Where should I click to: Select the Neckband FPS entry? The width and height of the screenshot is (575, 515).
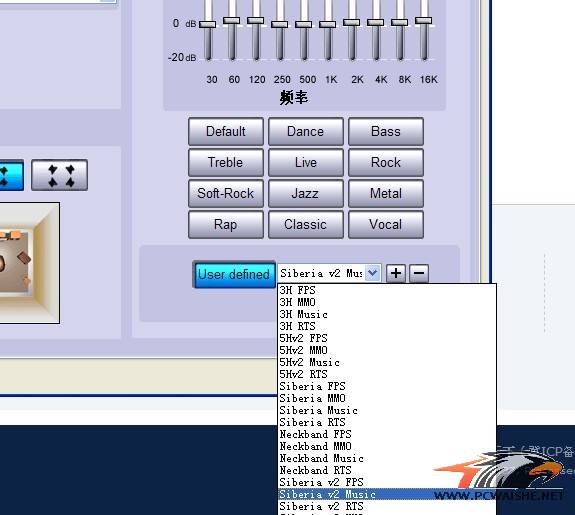pyautogui.click(x=387, y=434)
